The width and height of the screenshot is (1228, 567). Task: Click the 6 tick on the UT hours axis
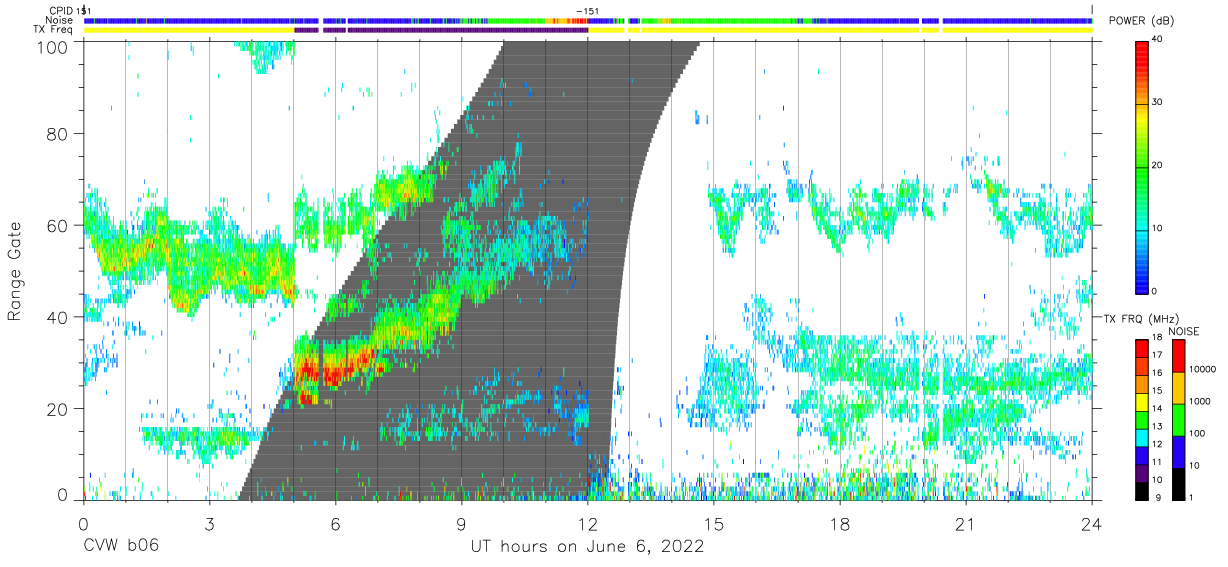point(336,523)
